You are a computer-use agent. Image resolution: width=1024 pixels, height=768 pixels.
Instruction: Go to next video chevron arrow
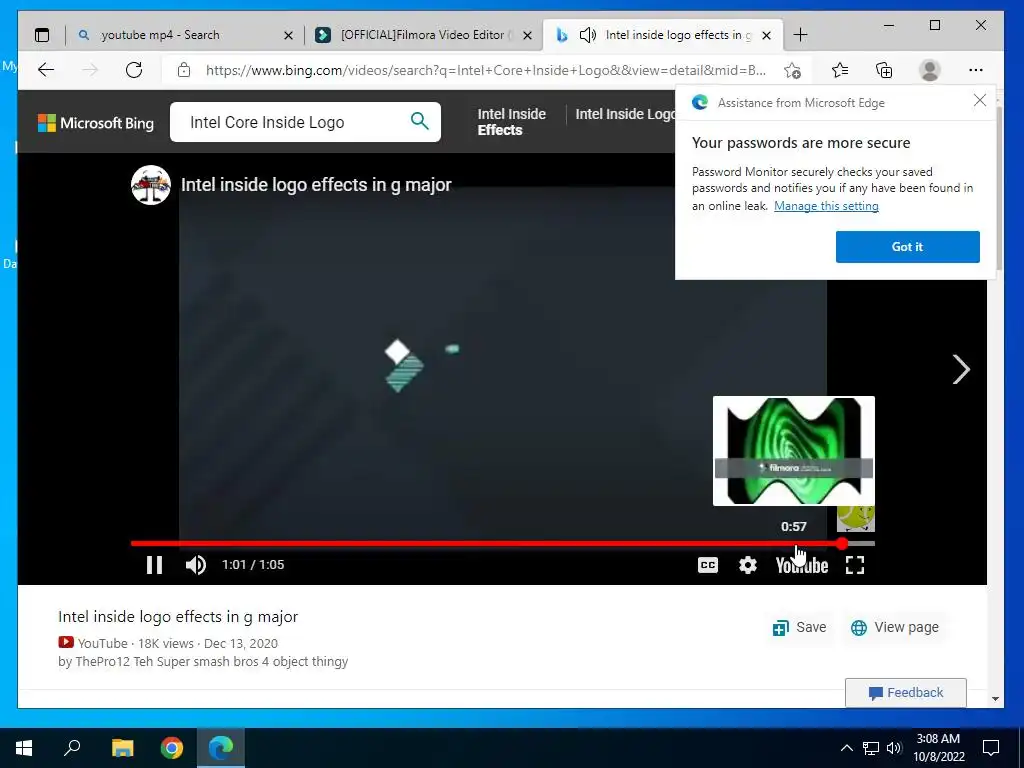[961, 370]
